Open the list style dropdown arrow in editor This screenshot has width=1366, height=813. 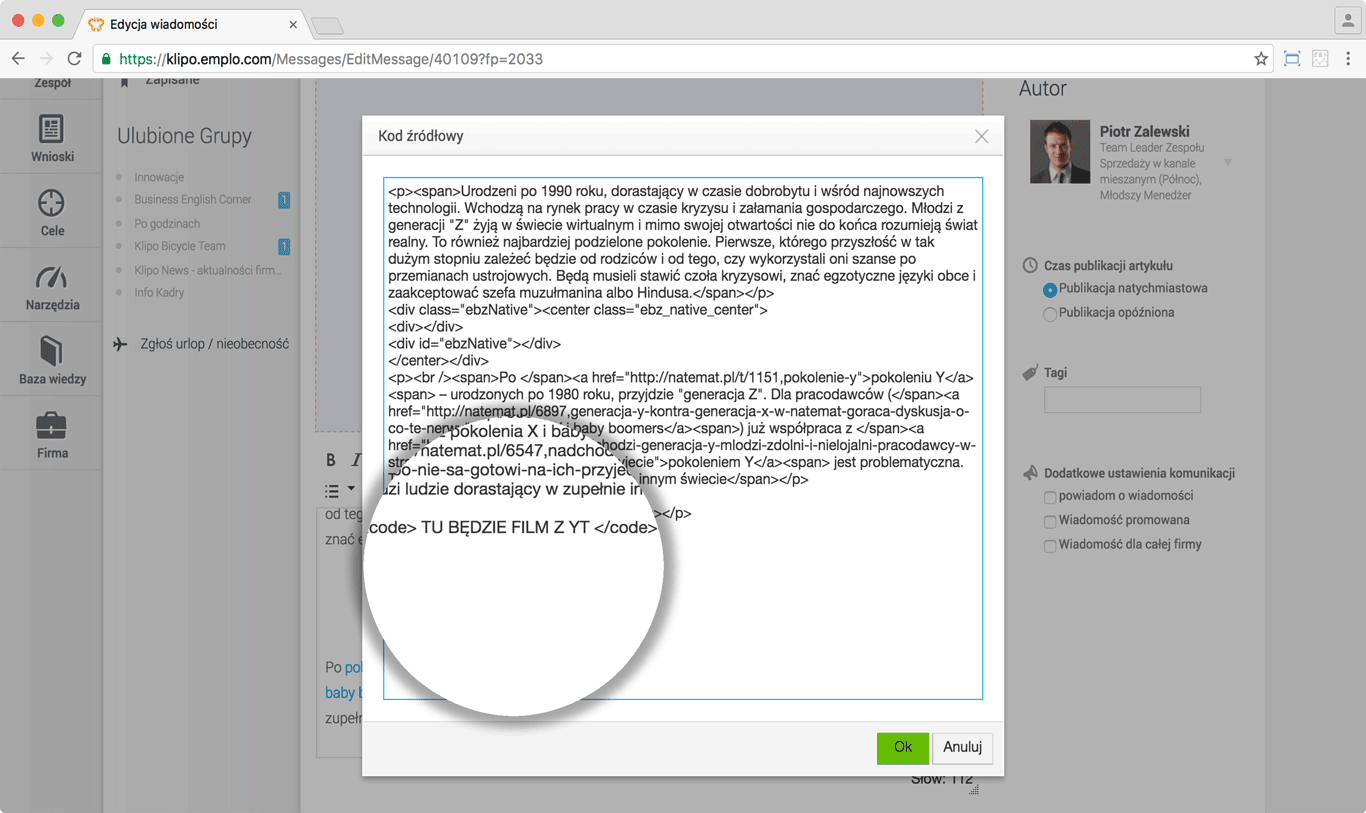pos(351,490)
